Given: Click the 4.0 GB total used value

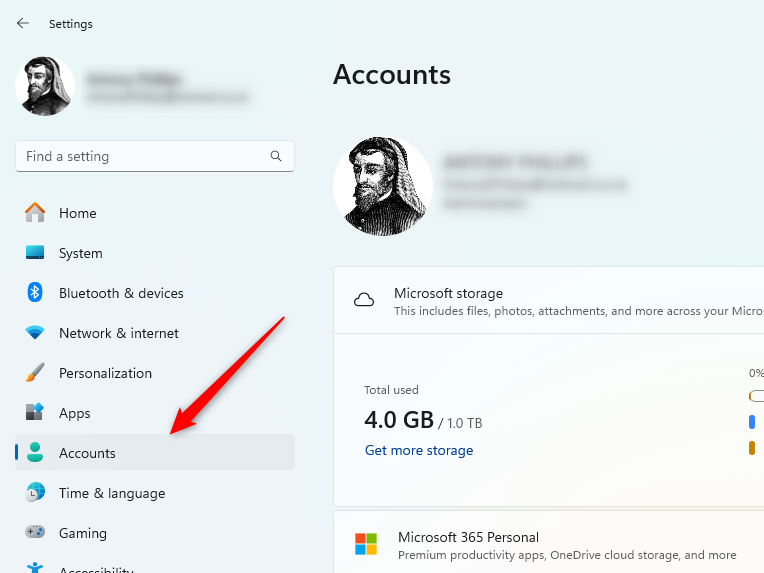Looking at the screenshot, I should tap(399, 420).
